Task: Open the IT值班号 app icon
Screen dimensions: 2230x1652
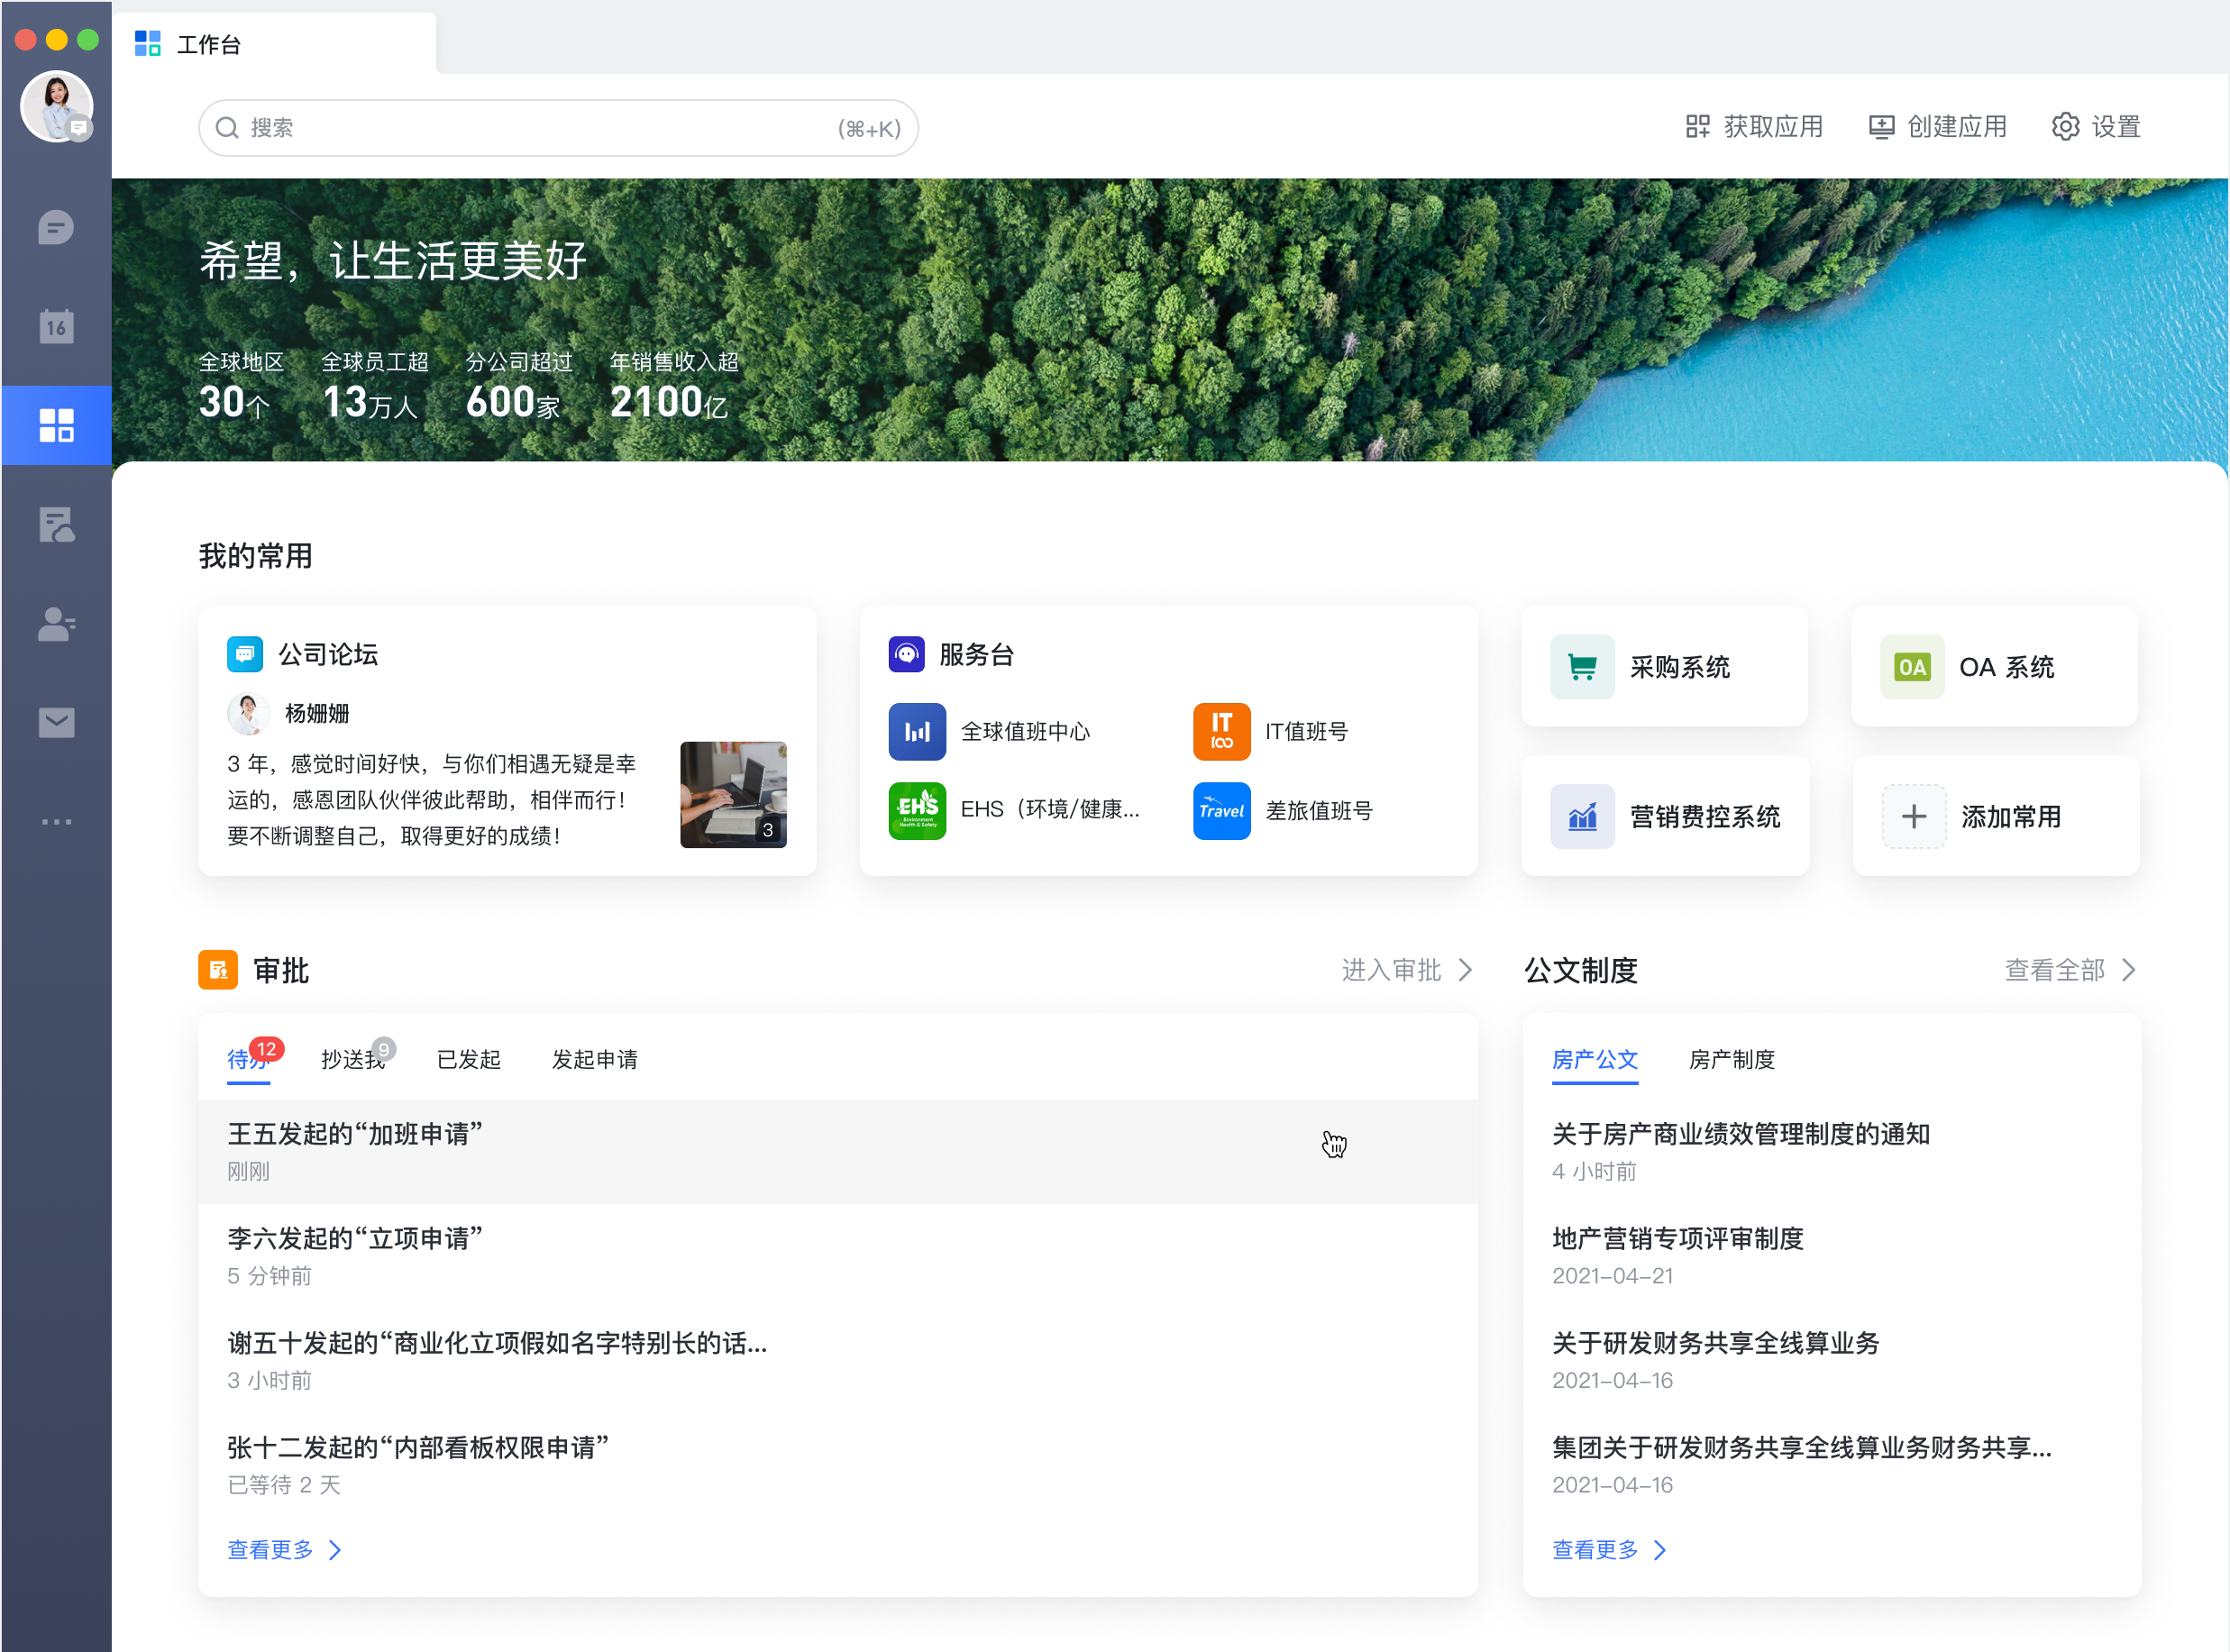Action: [x=1221, y=731]
